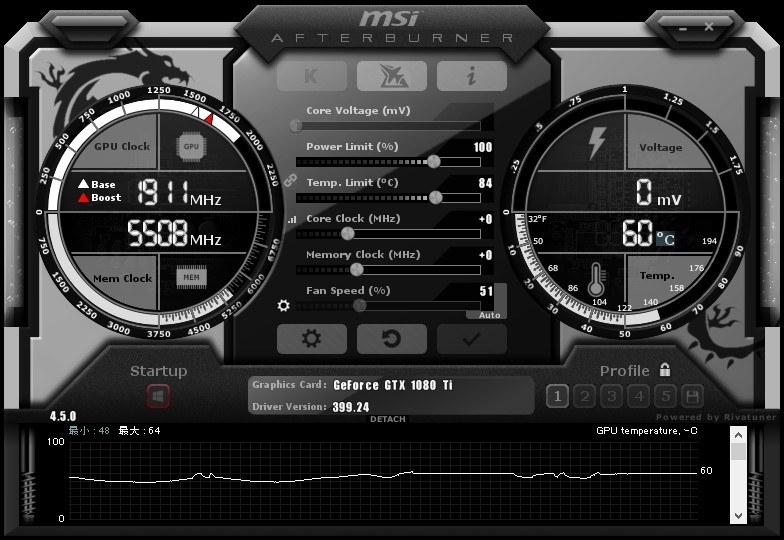Open the Kombustor K button

coord(312,76)
